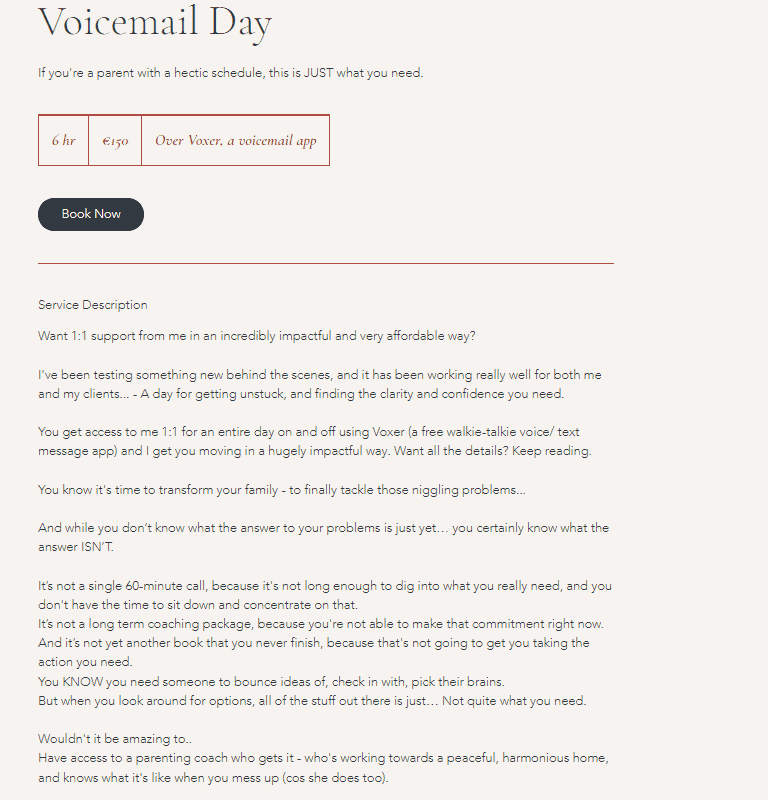
Task: Click the 'single 60-minute call' sentence
Action: 325,595
